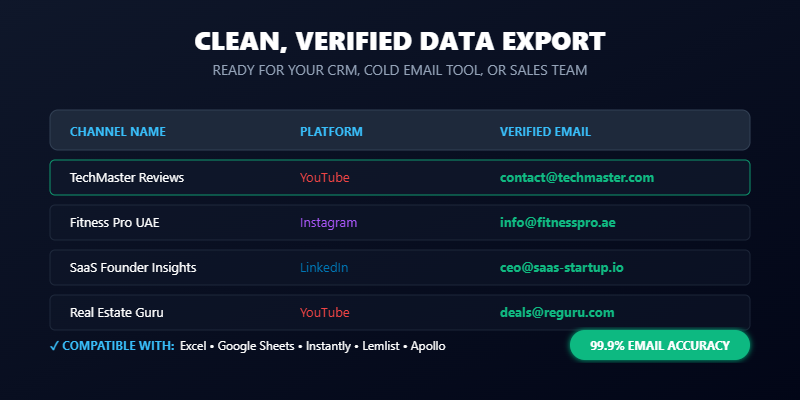Image resolution: width=800 pixels, height=400 pixels.
Task: Click the Instagram platform label
Action: 329,222
